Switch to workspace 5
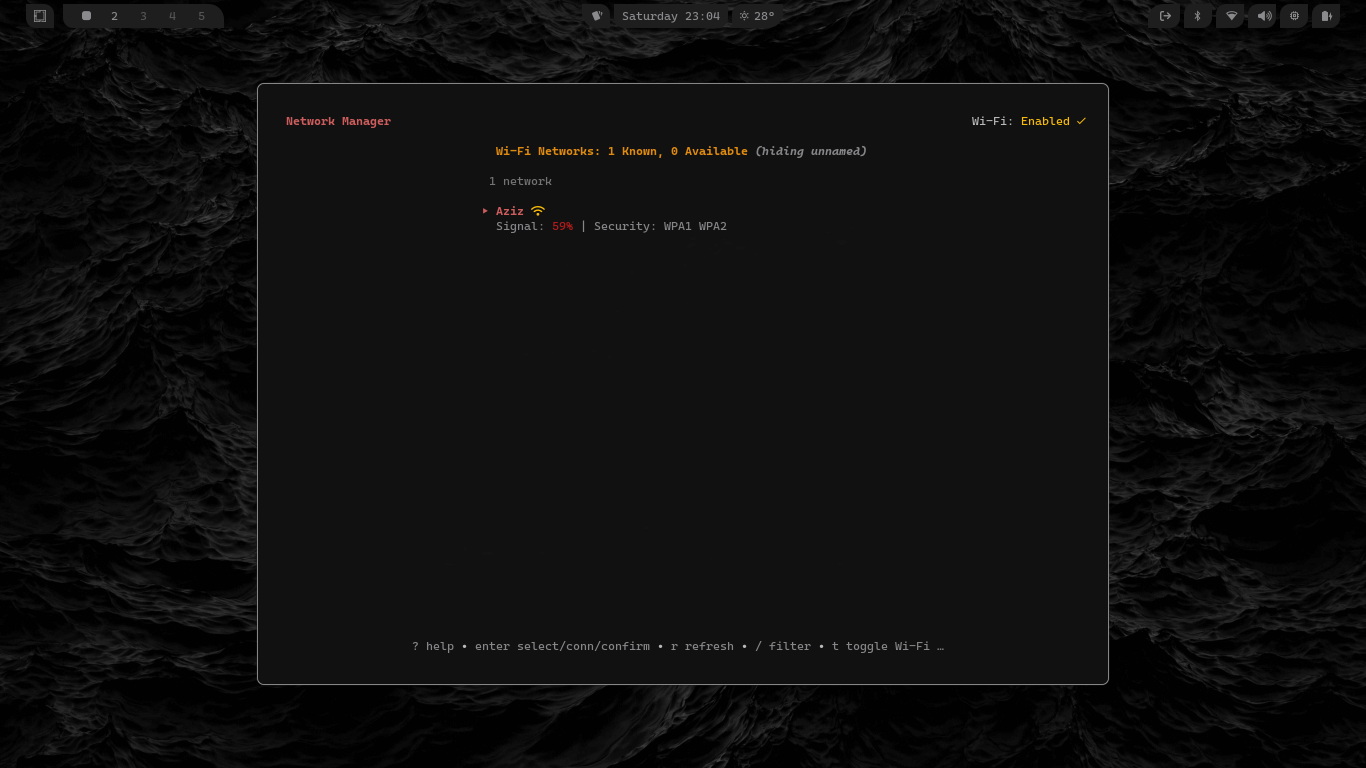Screen dimensions: 1366x768 point(201,16)
